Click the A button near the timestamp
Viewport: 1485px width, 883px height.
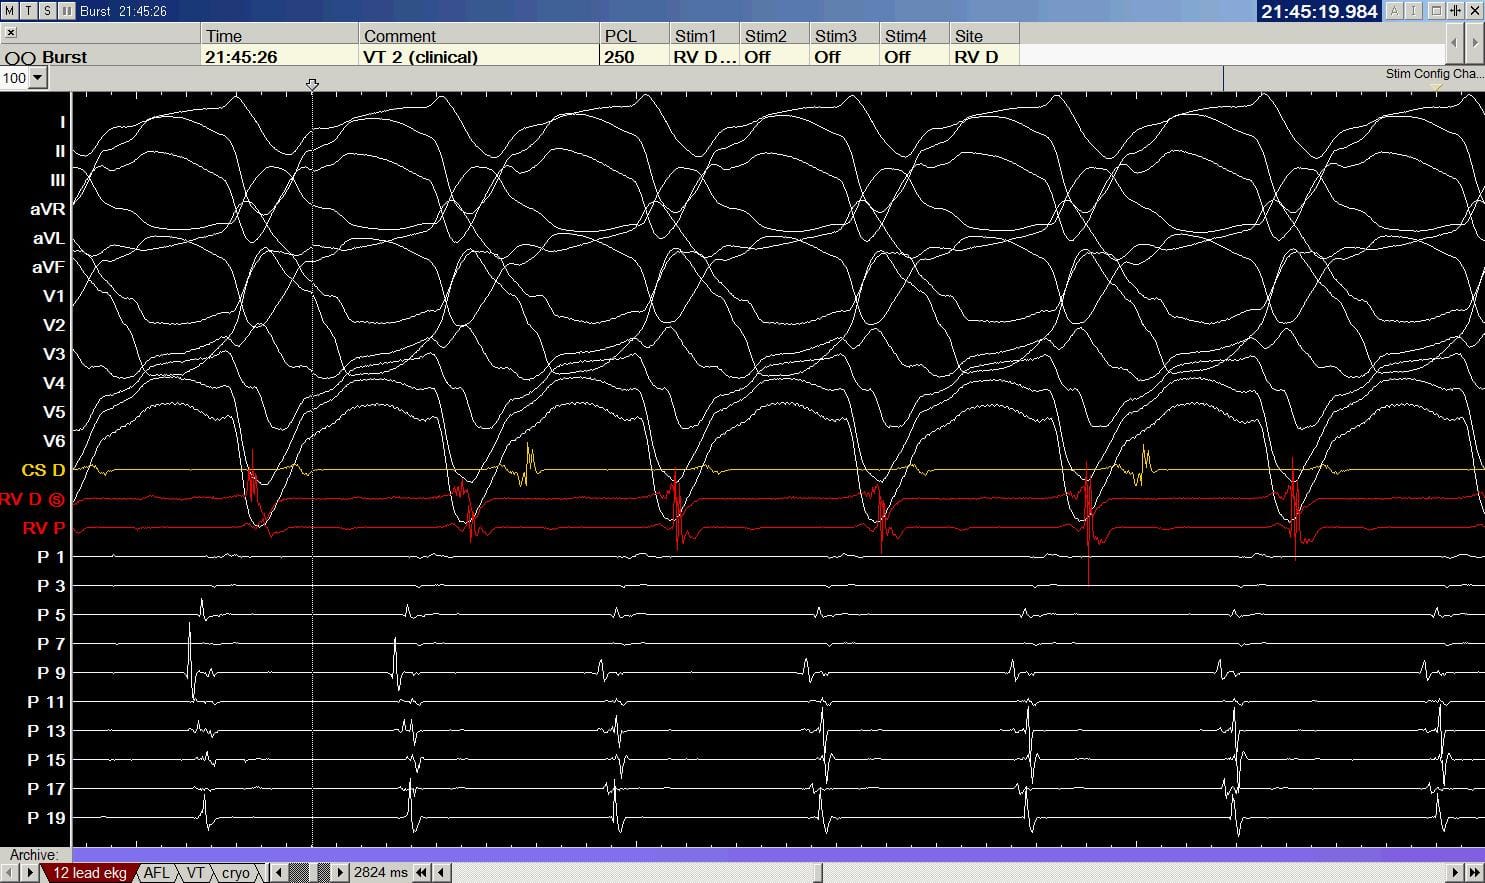1395,11
